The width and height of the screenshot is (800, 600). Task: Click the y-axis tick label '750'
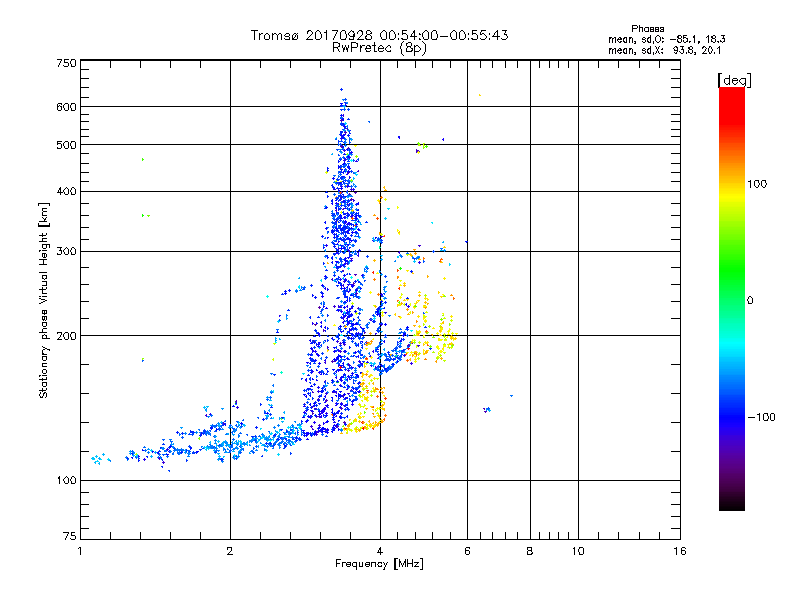67,63
